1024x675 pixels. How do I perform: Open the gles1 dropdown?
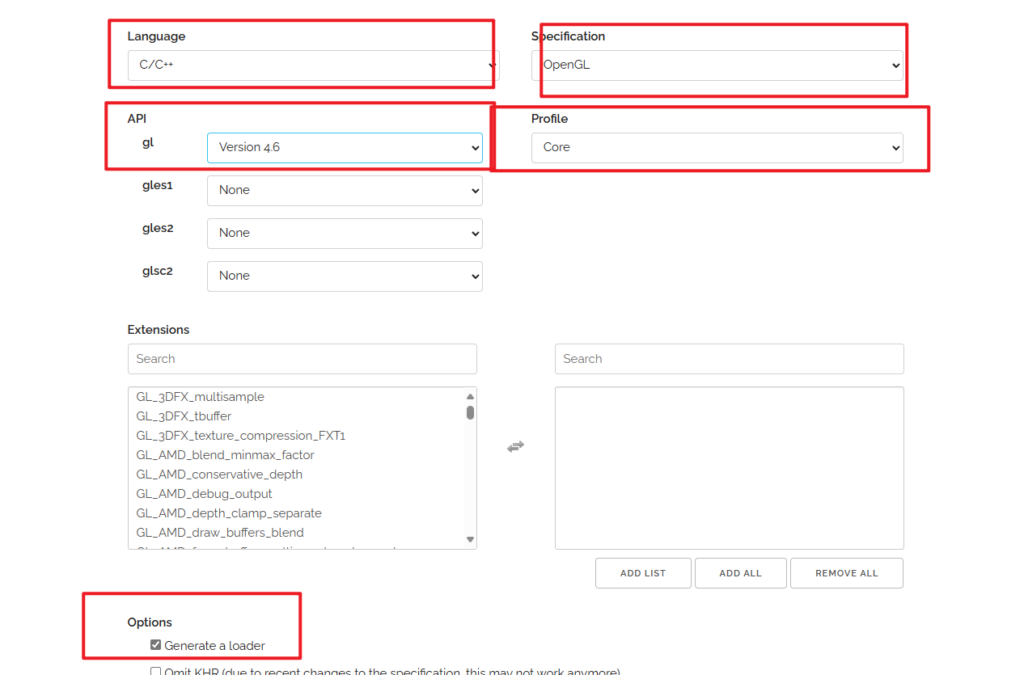(344, 190)
